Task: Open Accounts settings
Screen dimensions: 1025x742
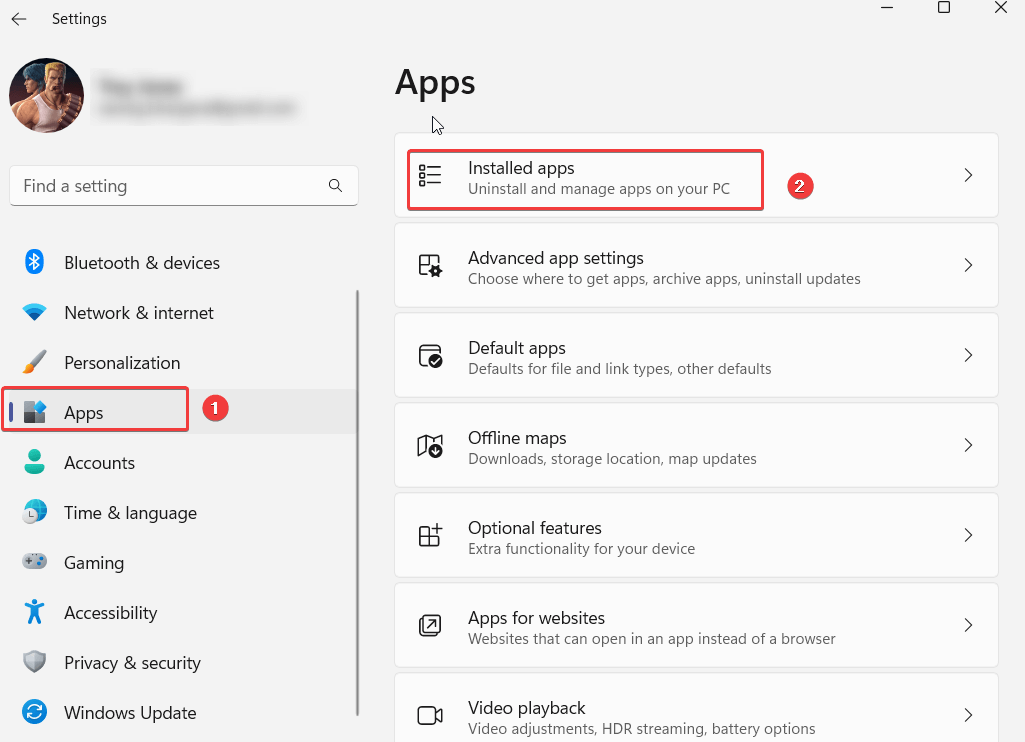Action: pos(180,463)
